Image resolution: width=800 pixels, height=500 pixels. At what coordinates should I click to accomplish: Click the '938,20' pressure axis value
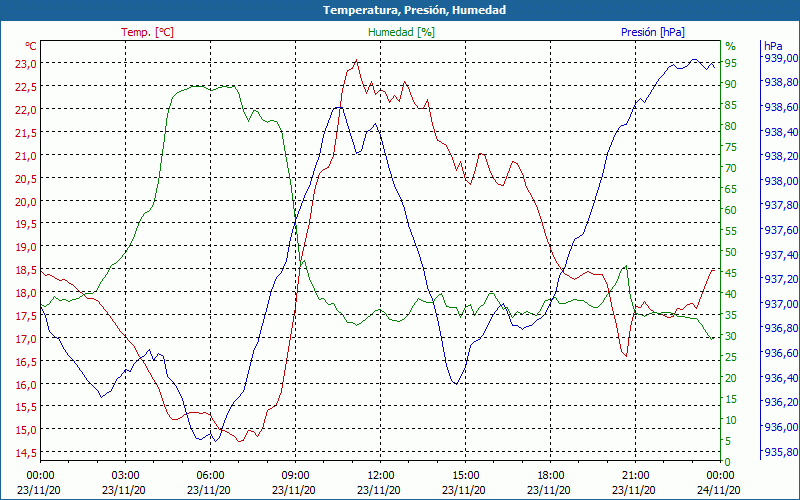pyautogui.click(x=781, y=156)
